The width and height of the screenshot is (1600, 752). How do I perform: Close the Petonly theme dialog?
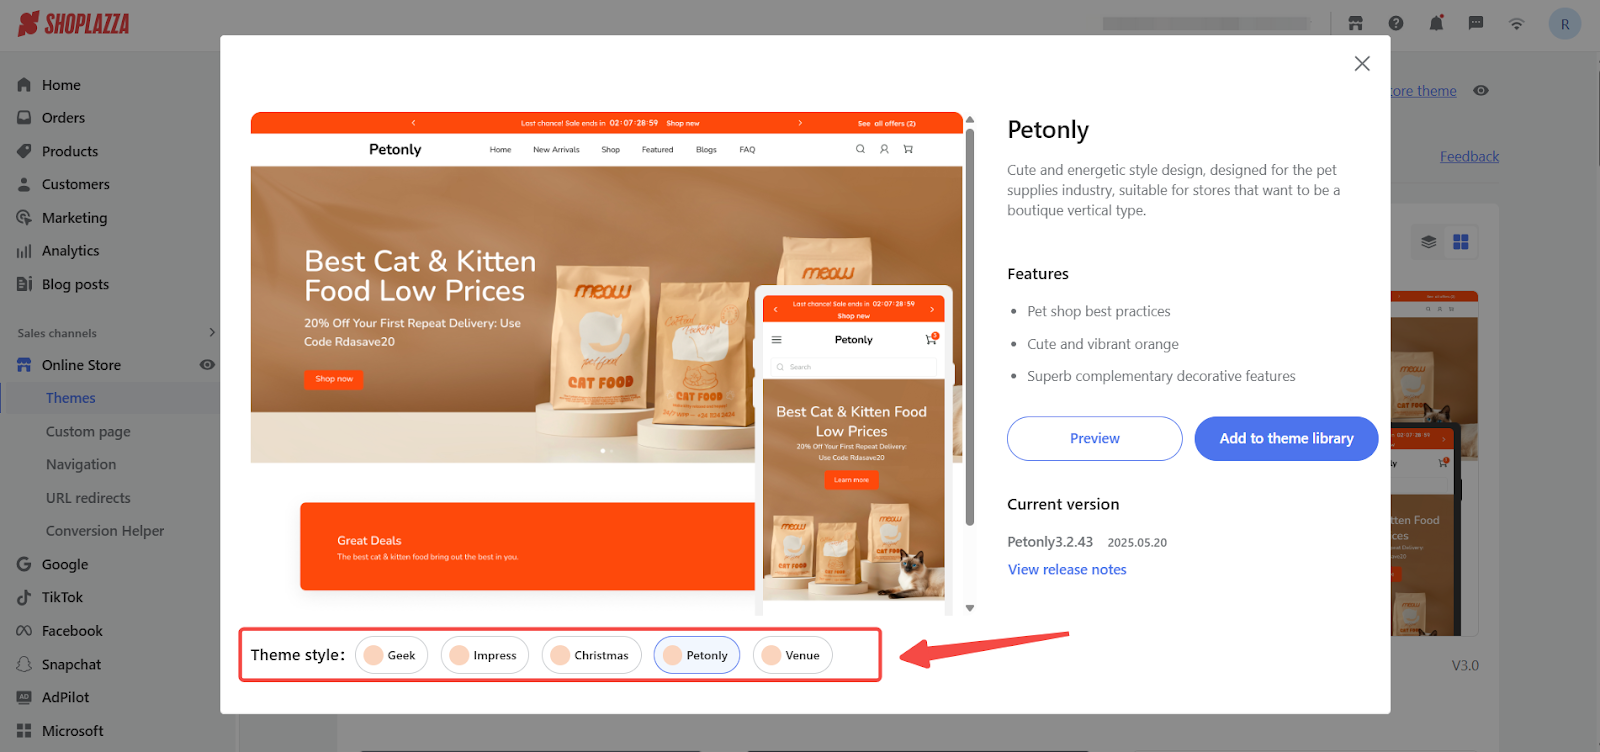click(1362, 63)
